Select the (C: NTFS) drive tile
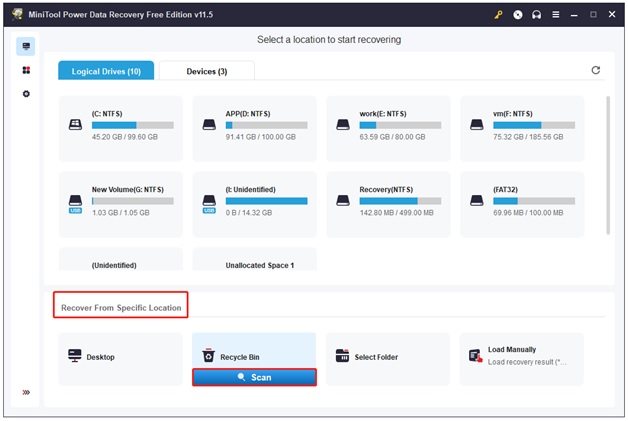628x421 pixels. pos(120,129)
